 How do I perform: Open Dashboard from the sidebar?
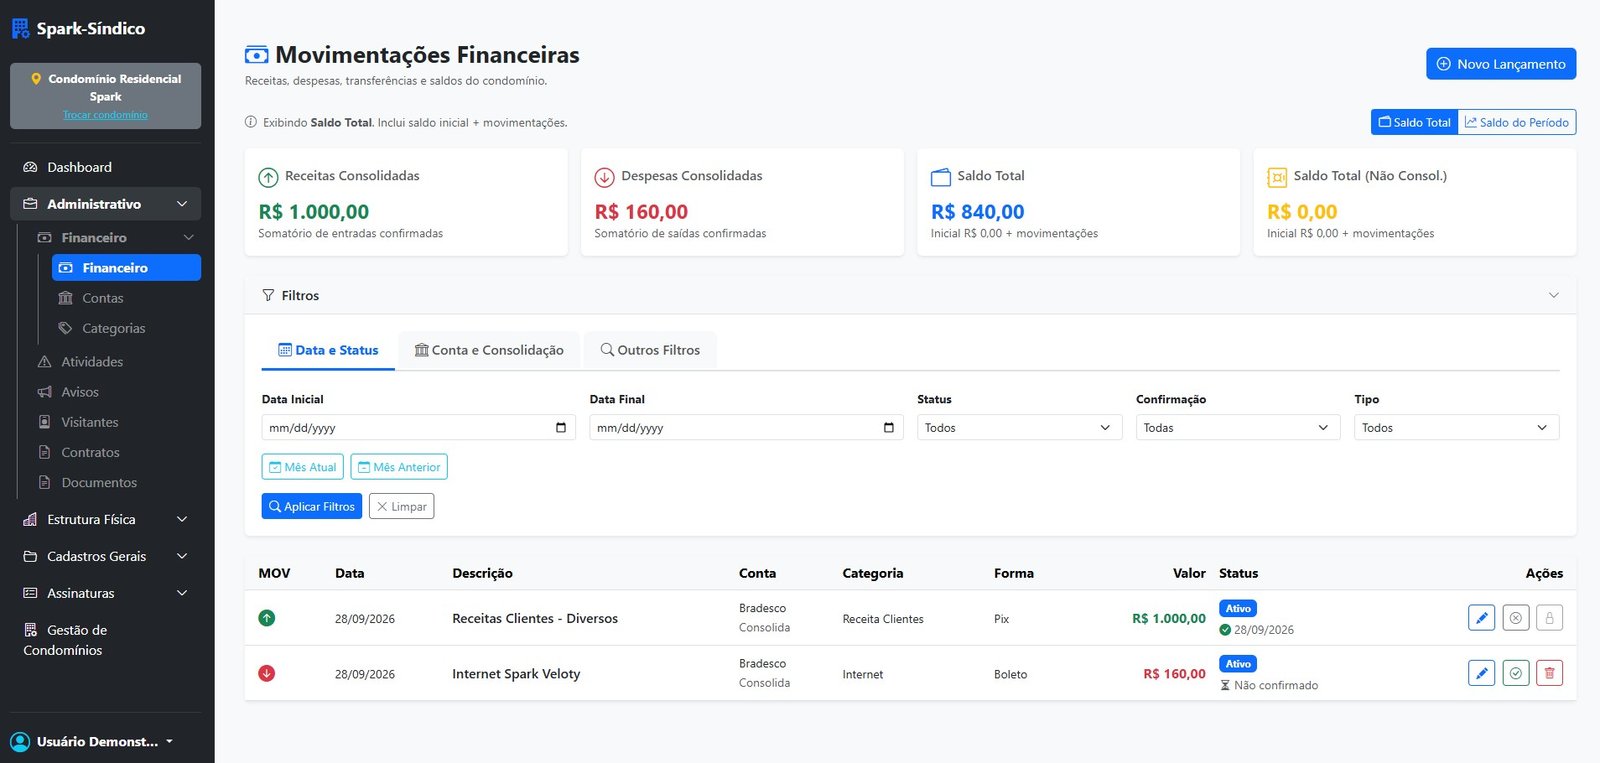coord(106,167)
